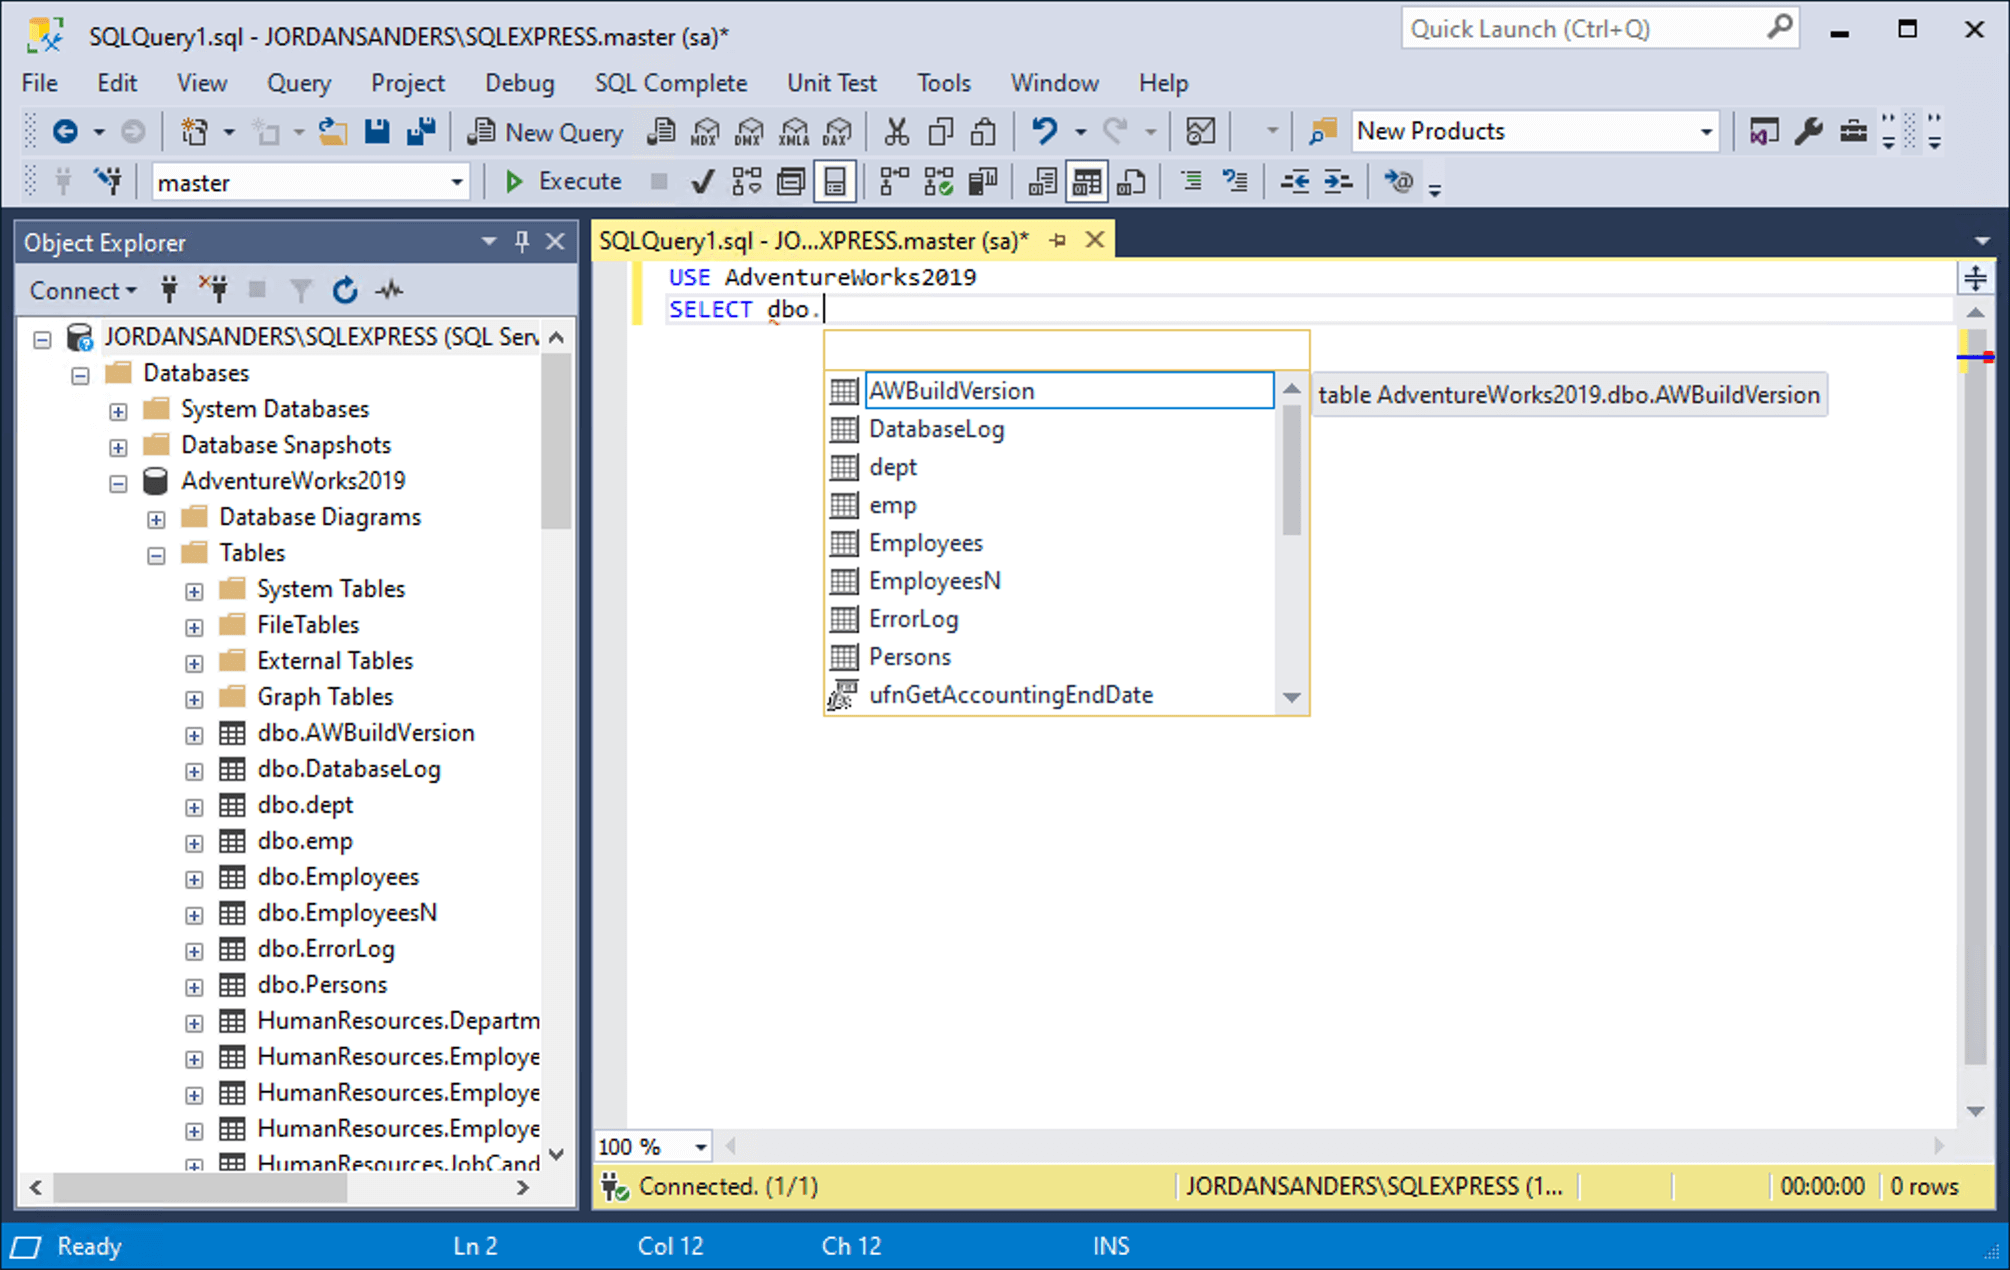This screenshot has width=2010, height=1270.
Task: Click the Copy icon in toolbar
Action: pos(941,131)
